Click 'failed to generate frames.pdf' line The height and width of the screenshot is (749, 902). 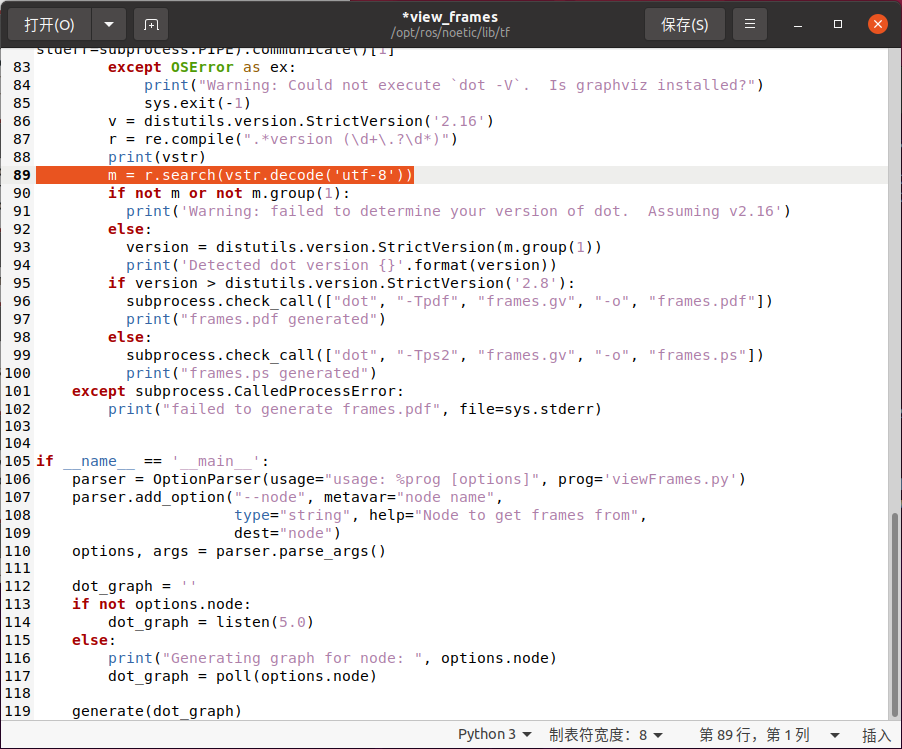point(354,409)
